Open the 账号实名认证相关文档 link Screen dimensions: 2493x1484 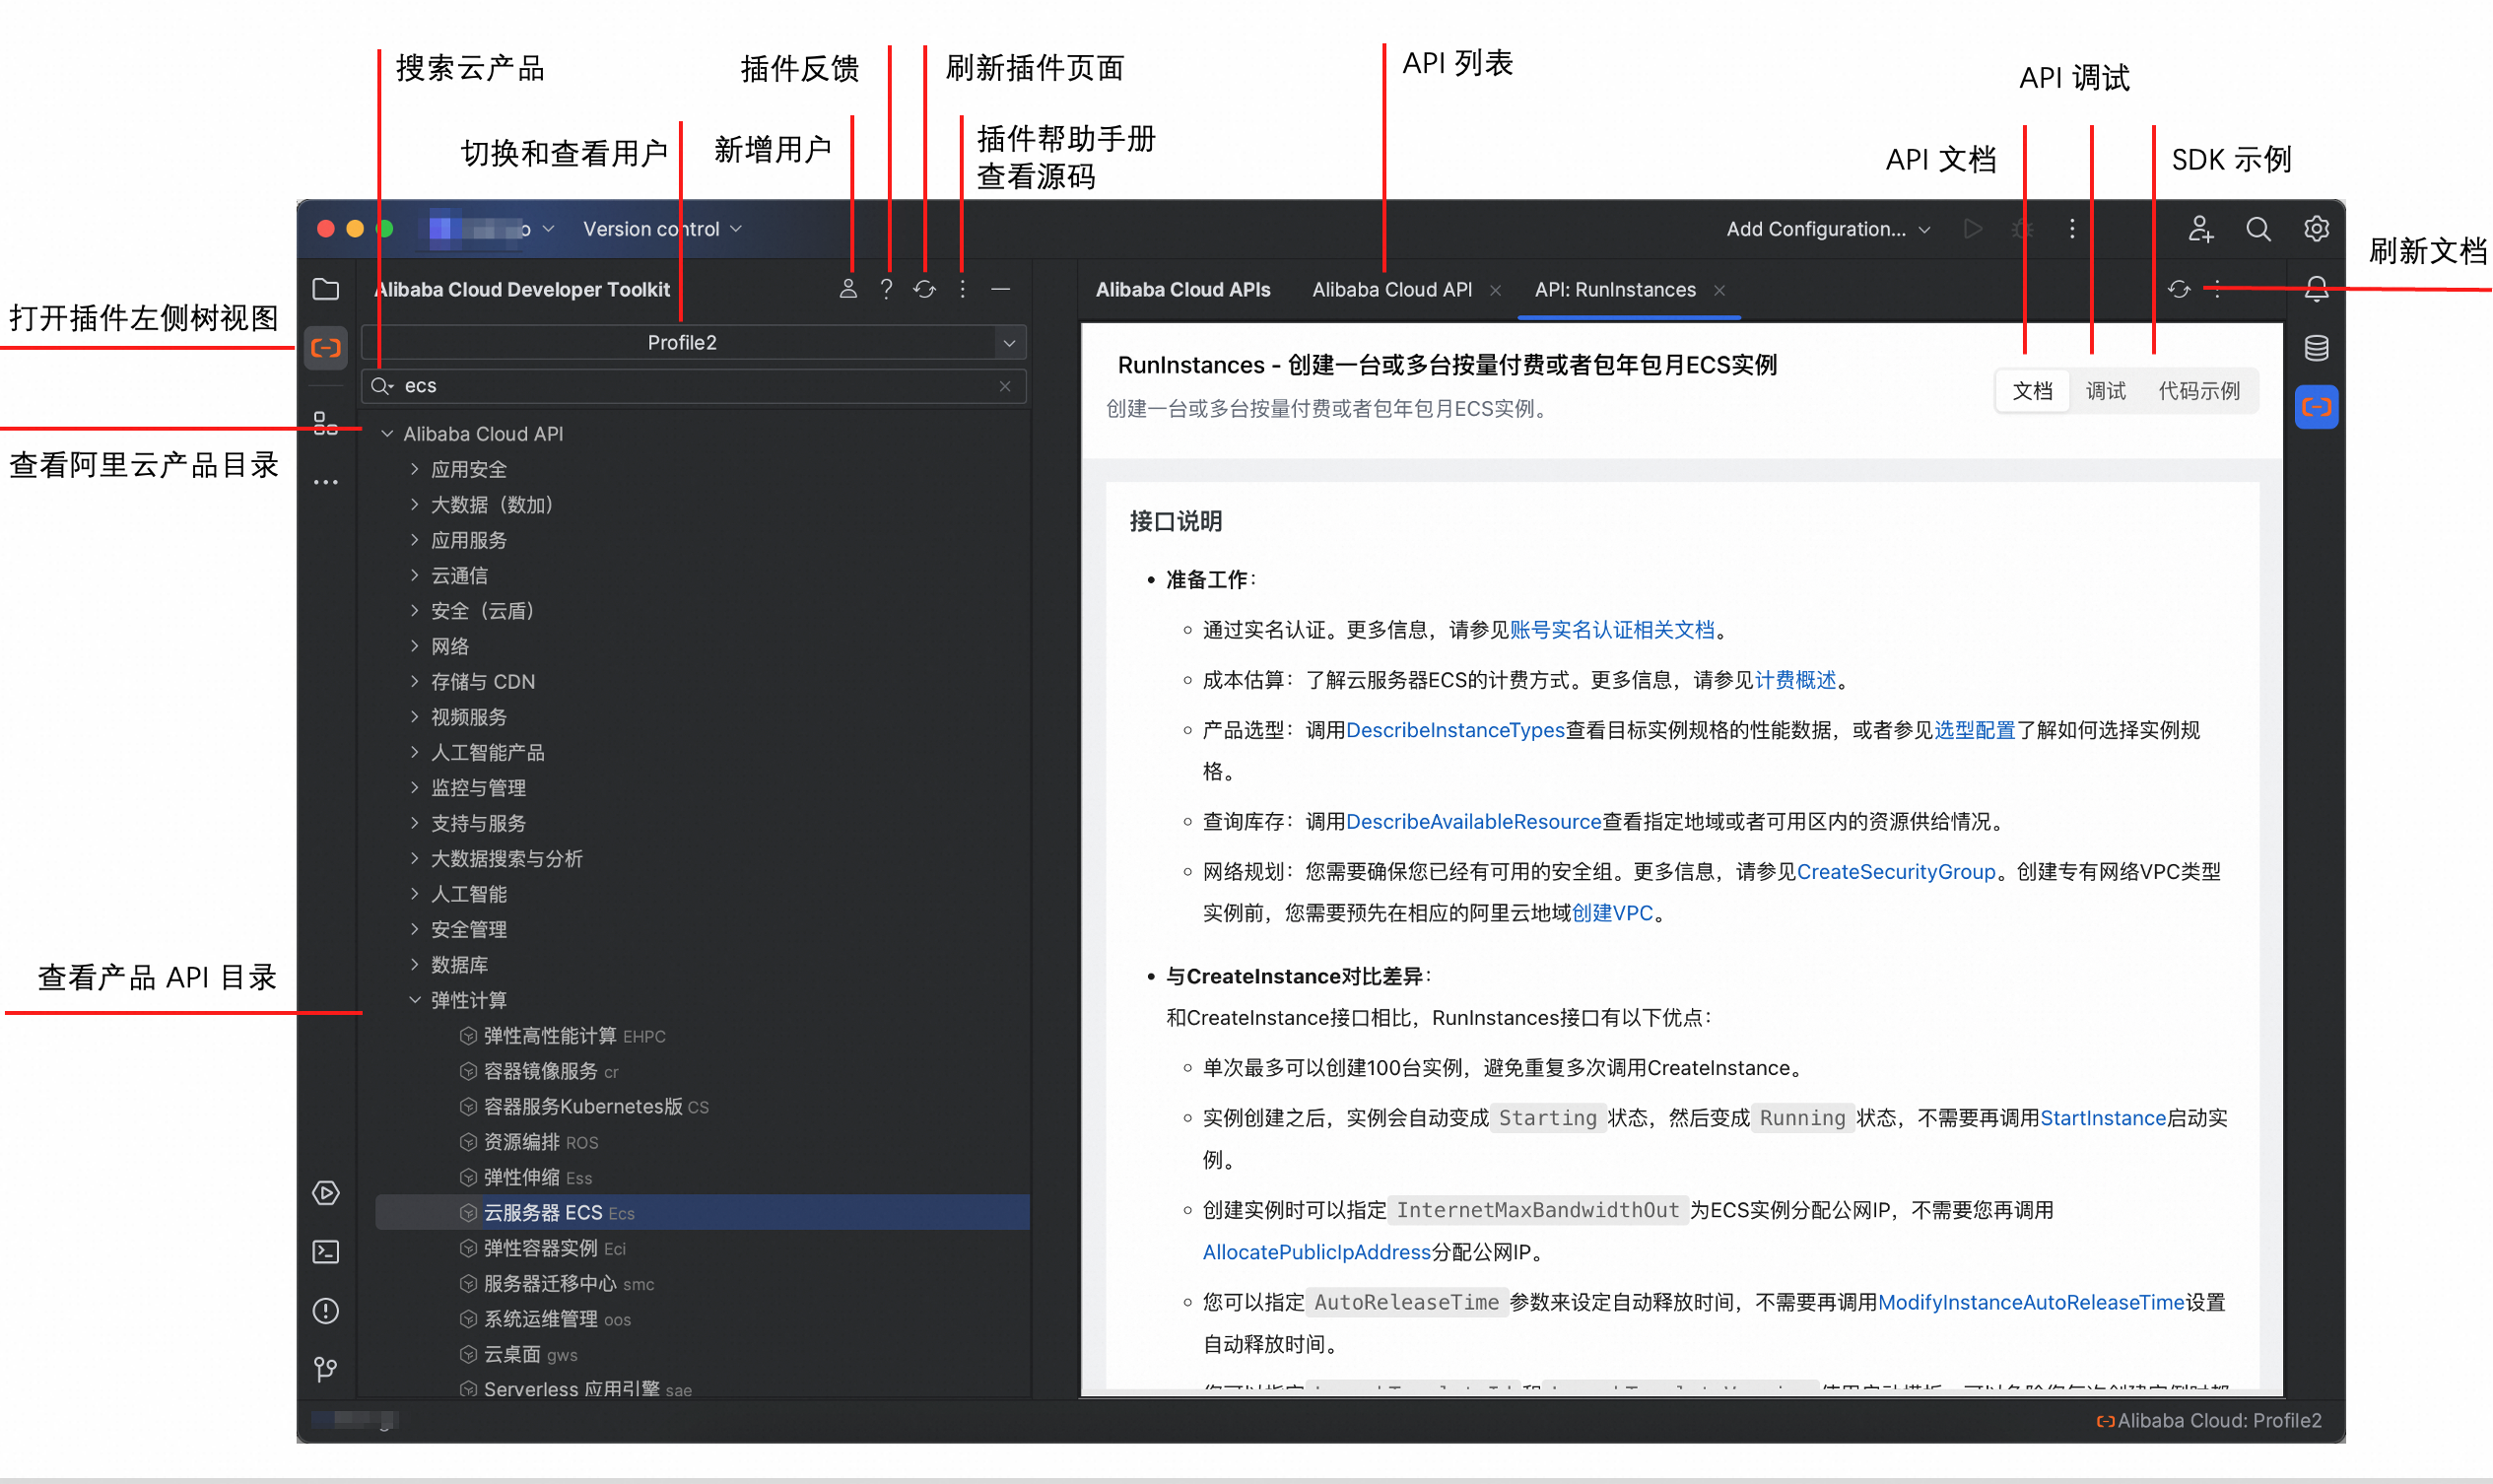tap(1611, 630)
